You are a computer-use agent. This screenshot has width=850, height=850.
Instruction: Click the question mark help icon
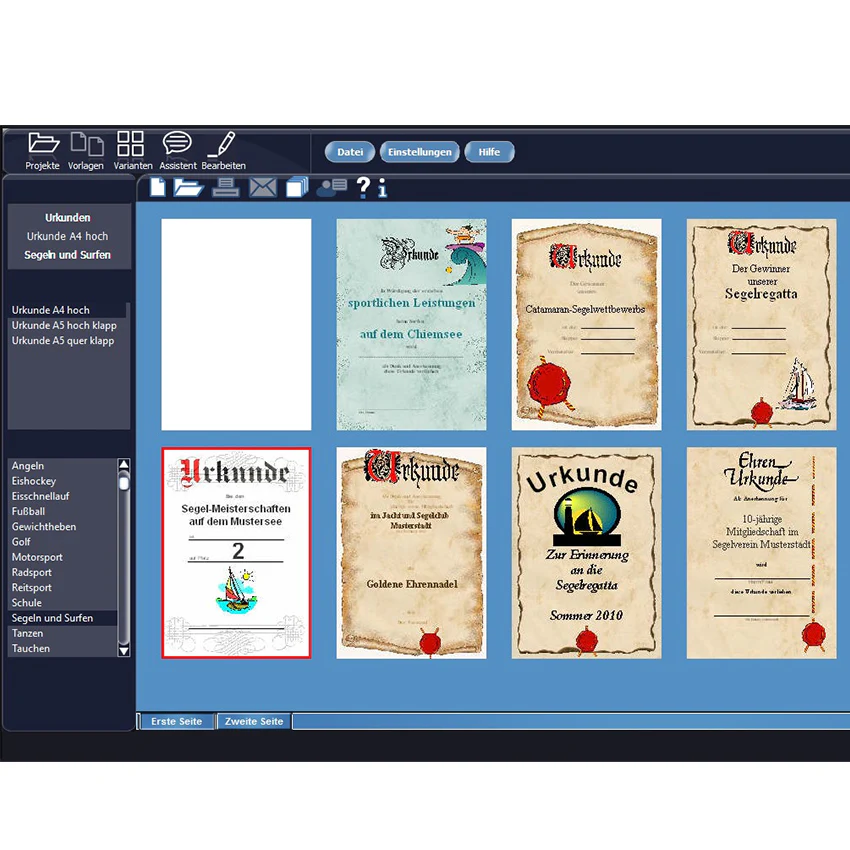pyautogui.click(x=363, y=188)
